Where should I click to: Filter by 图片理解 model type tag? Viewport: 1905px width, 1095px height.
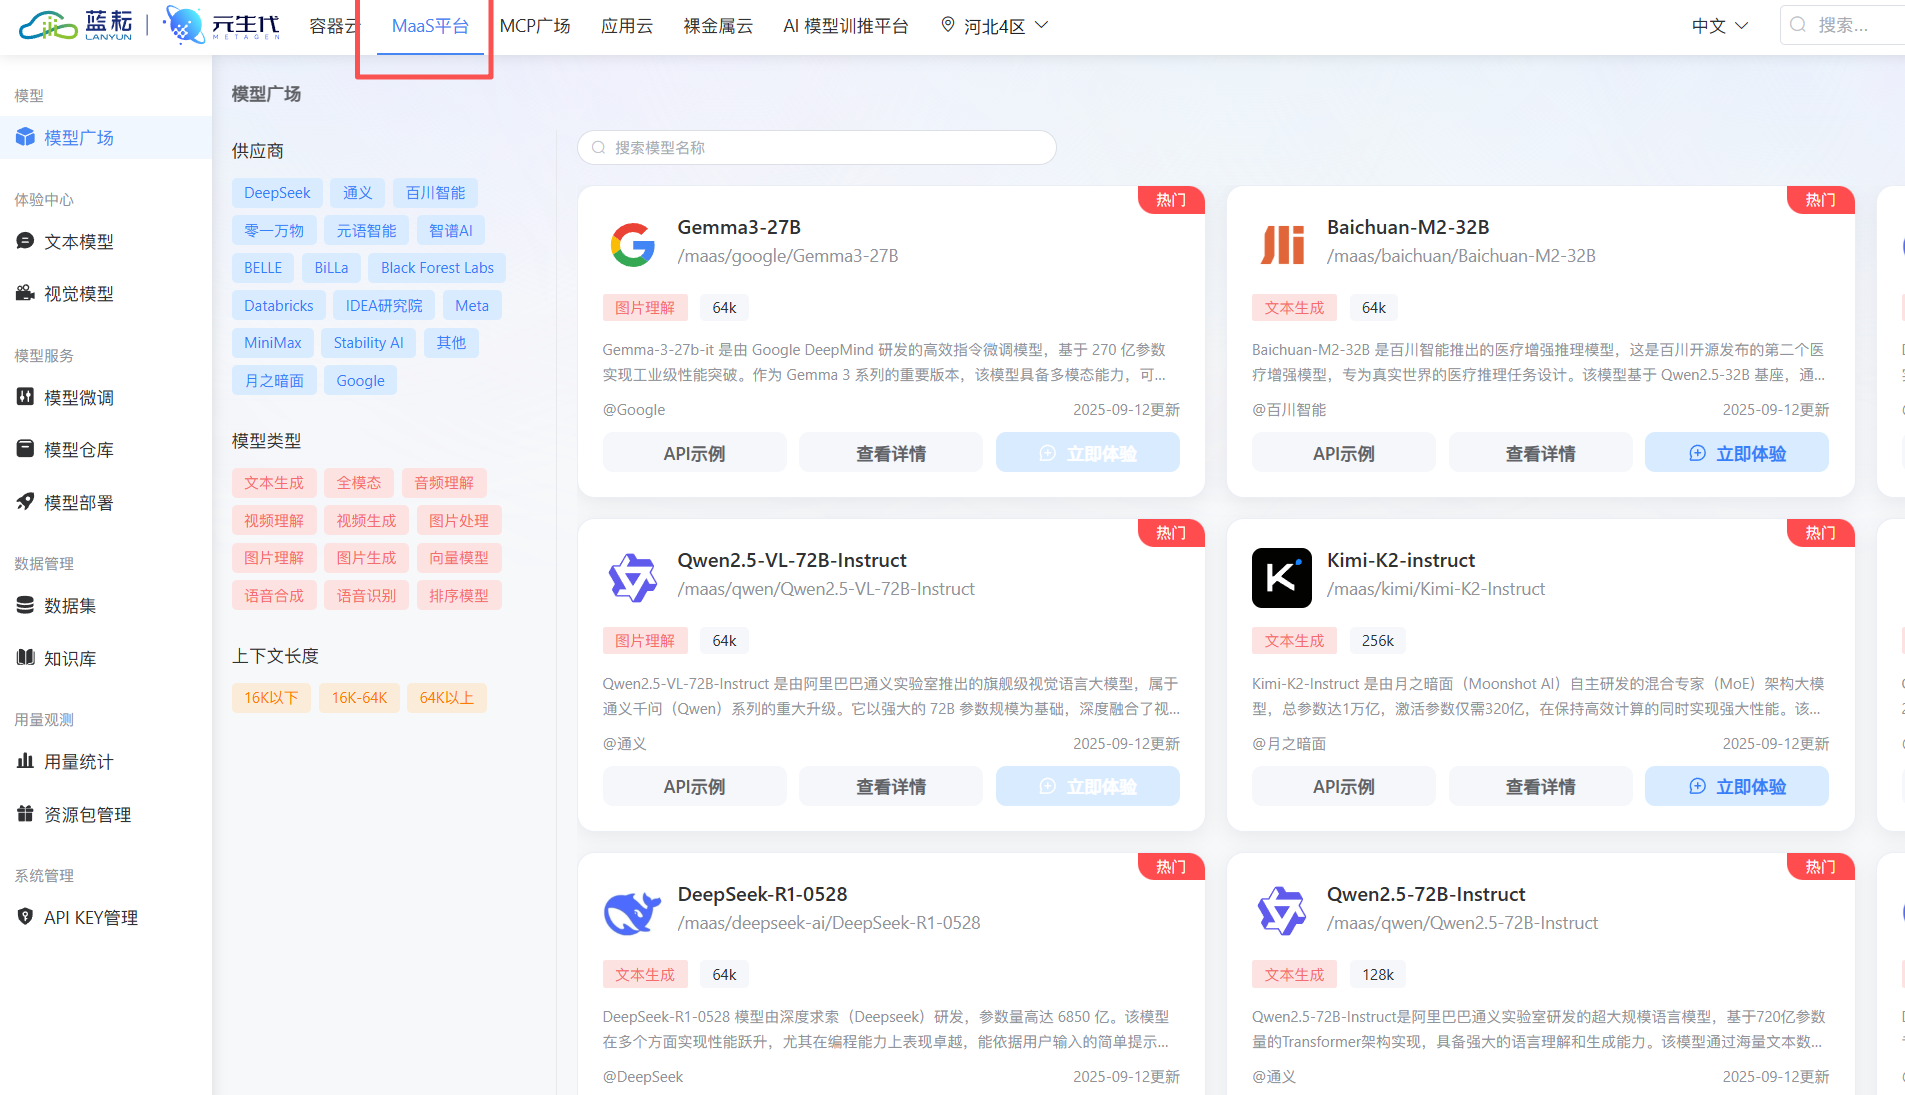point(274,558)
